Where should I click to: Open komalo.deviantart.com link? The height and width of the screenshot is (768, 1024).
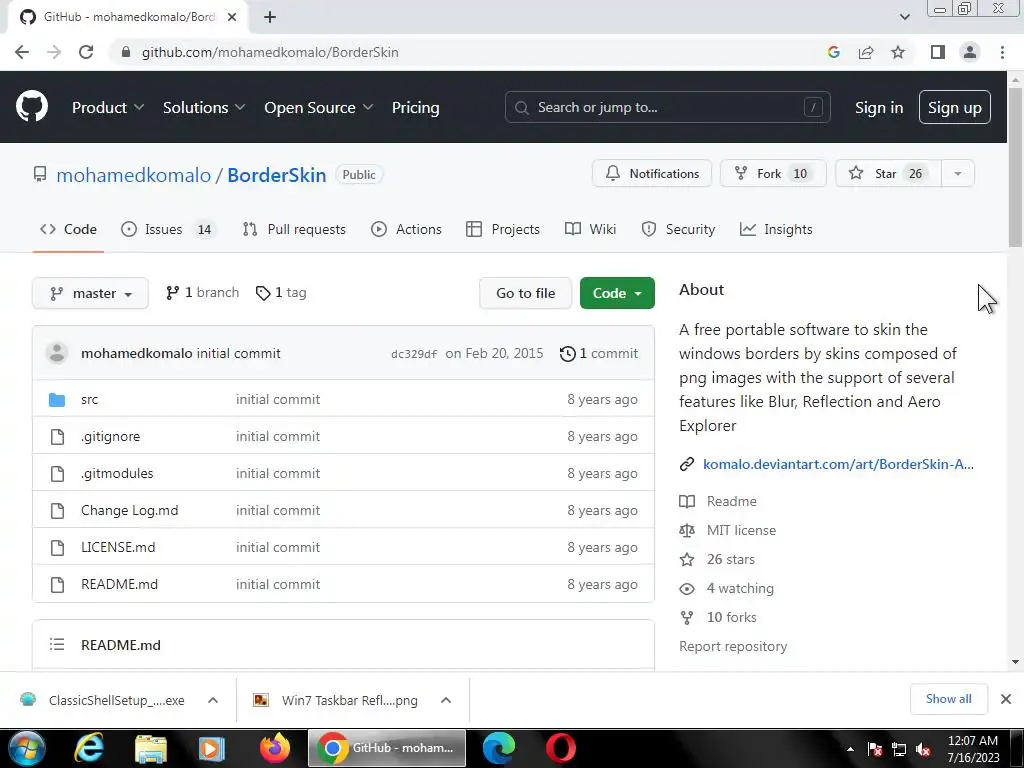(838, 464)
